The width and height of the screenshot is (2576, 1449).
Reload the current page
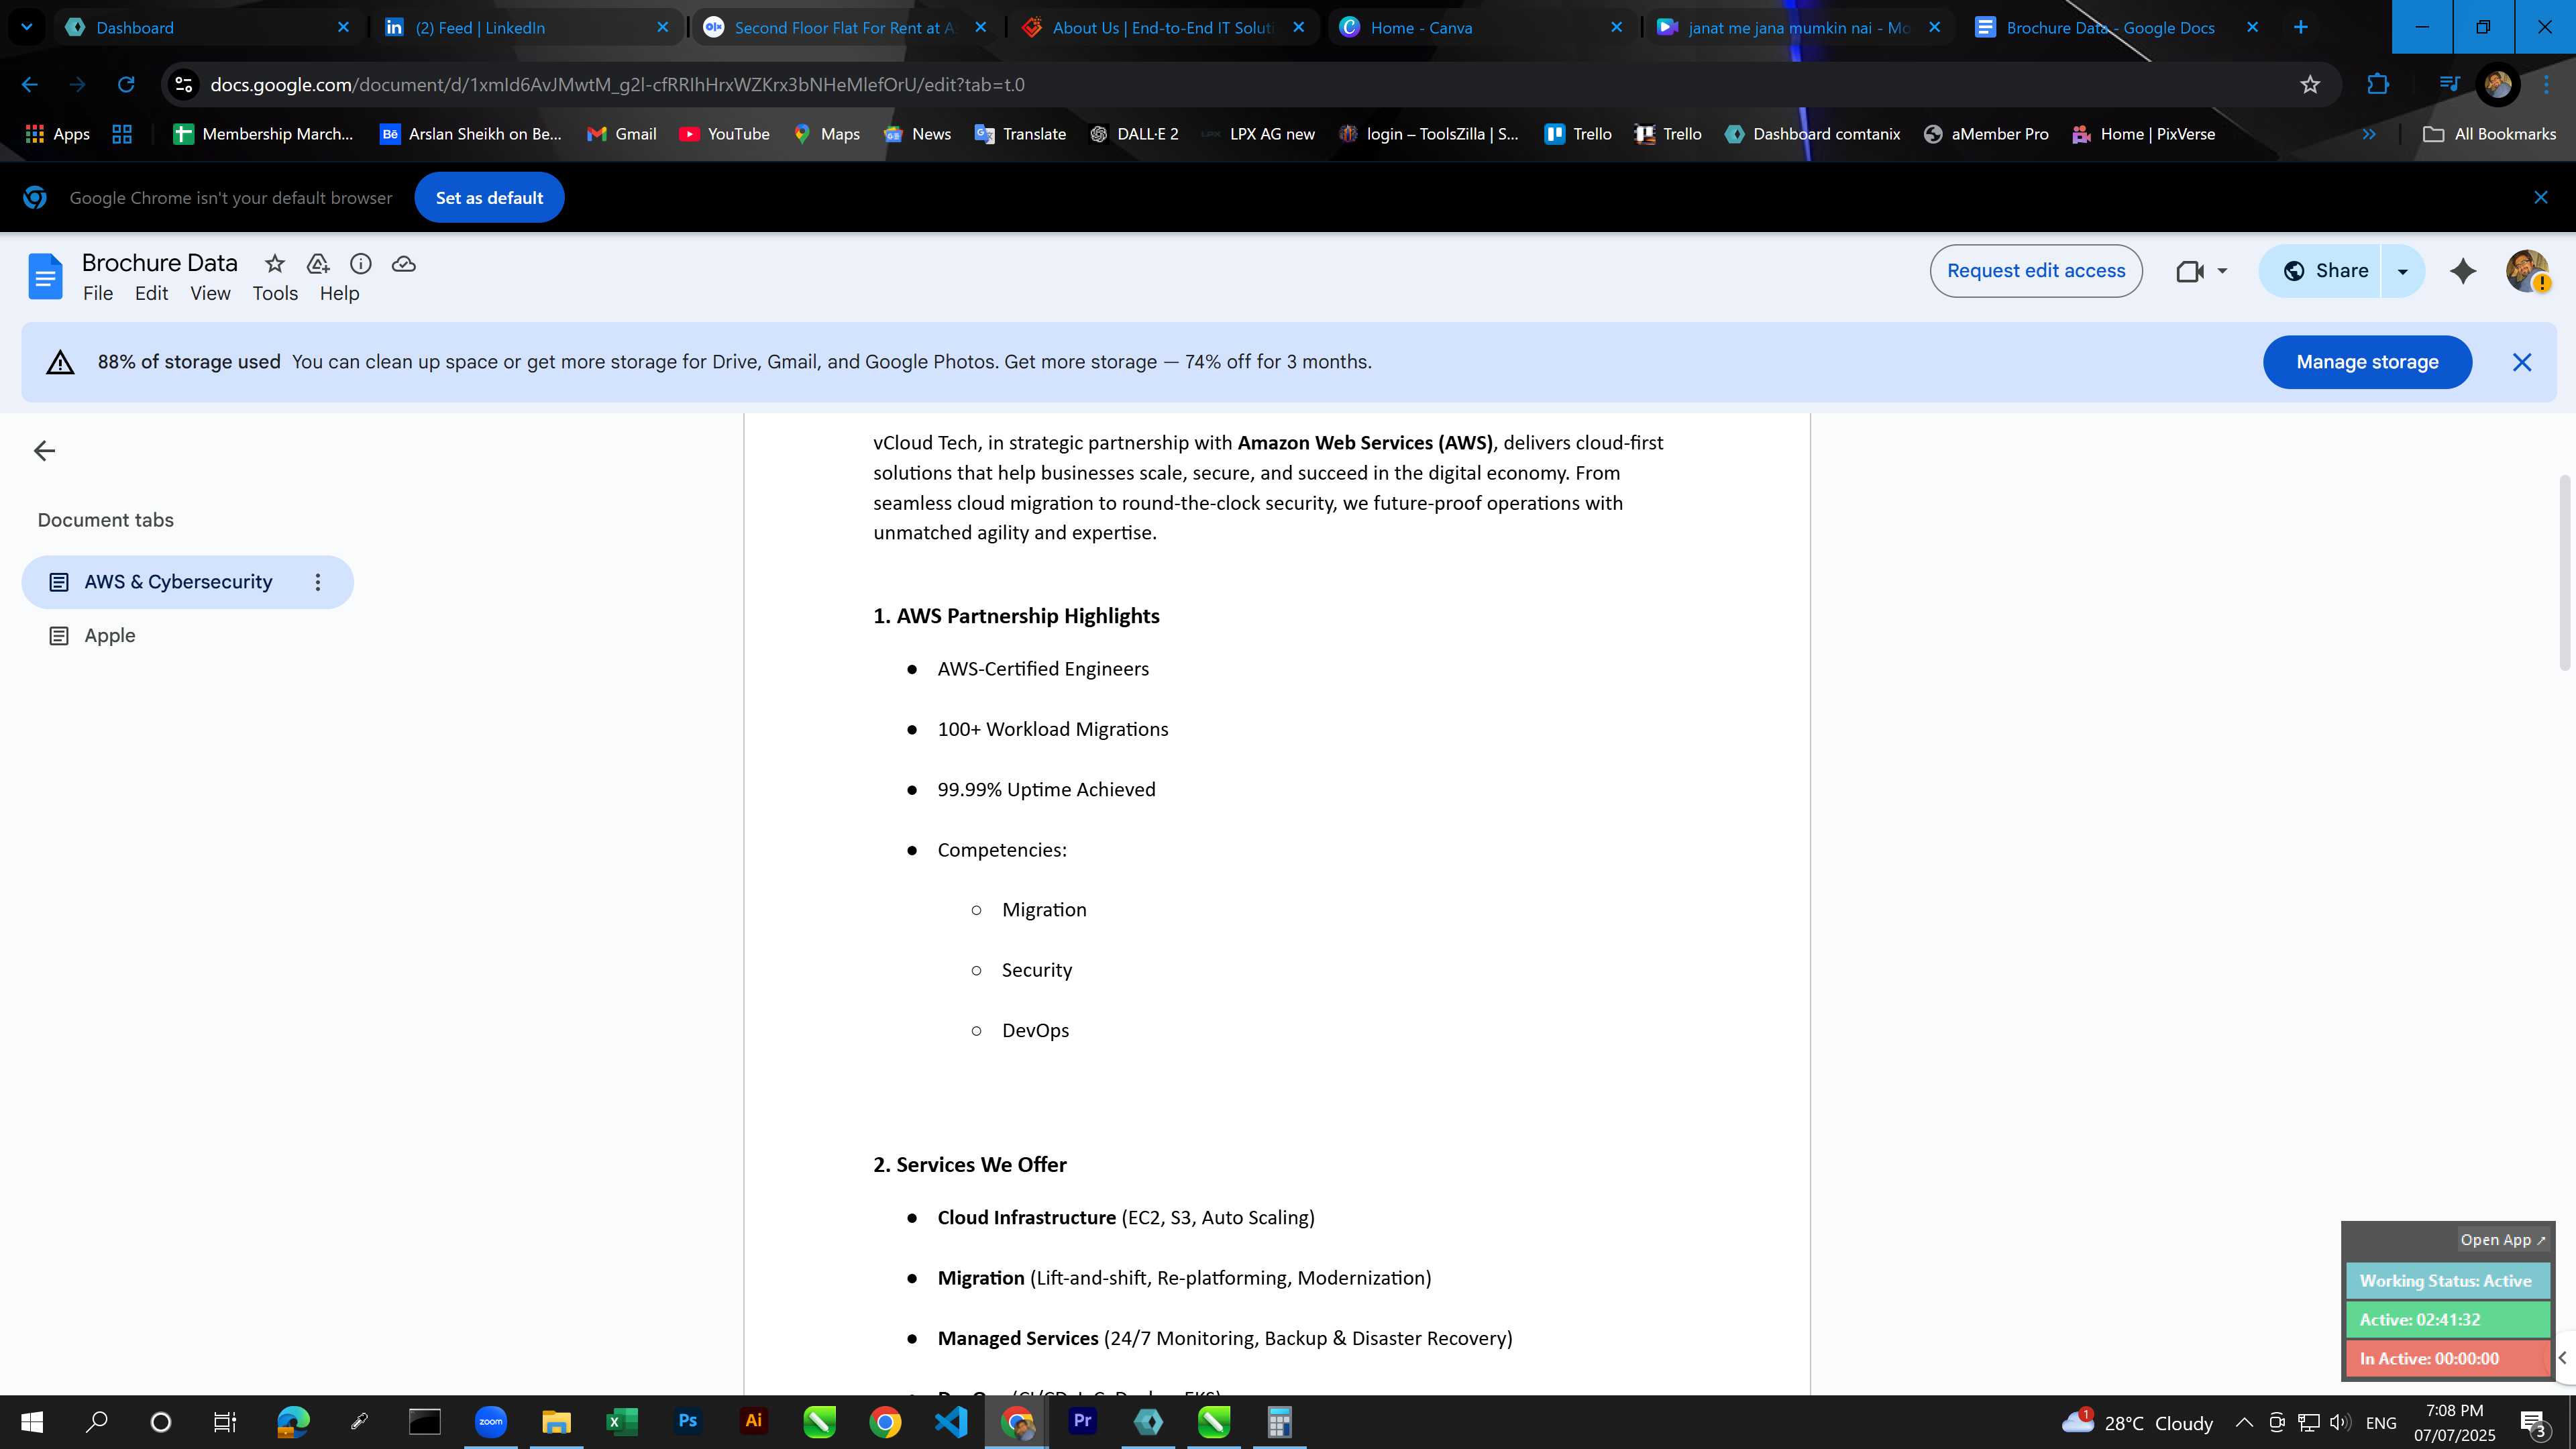126,85
